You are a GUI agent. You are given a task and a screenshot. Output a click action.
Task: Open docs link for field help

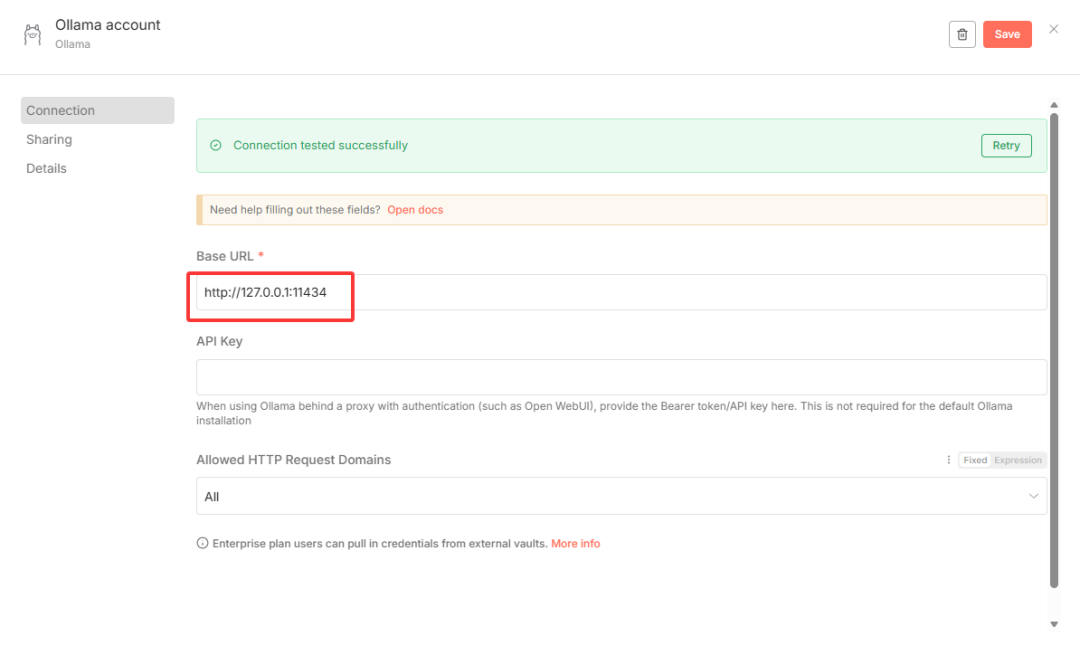coord(415,210)
